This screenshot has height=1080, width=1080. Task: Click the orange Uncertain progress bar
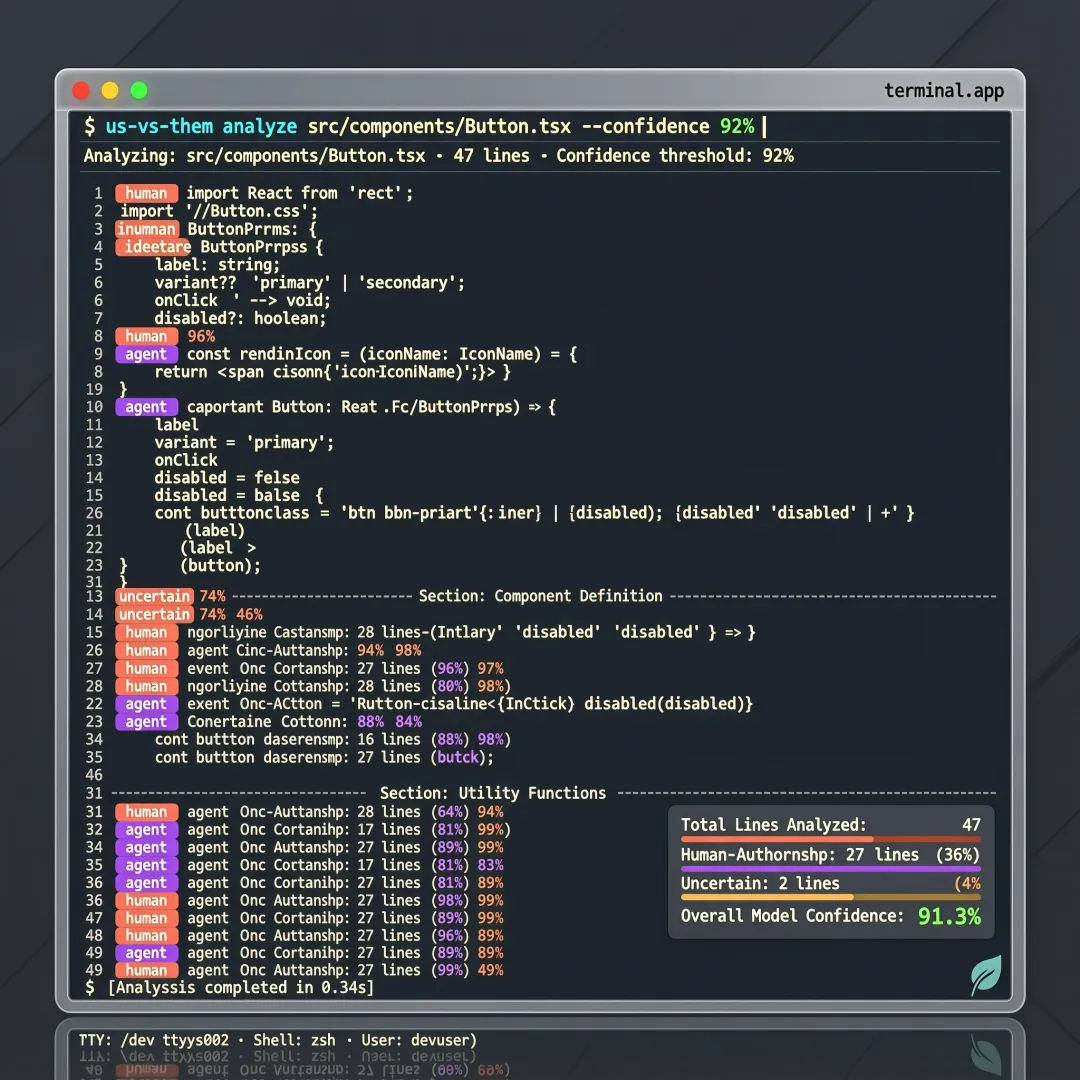[831, 897]
